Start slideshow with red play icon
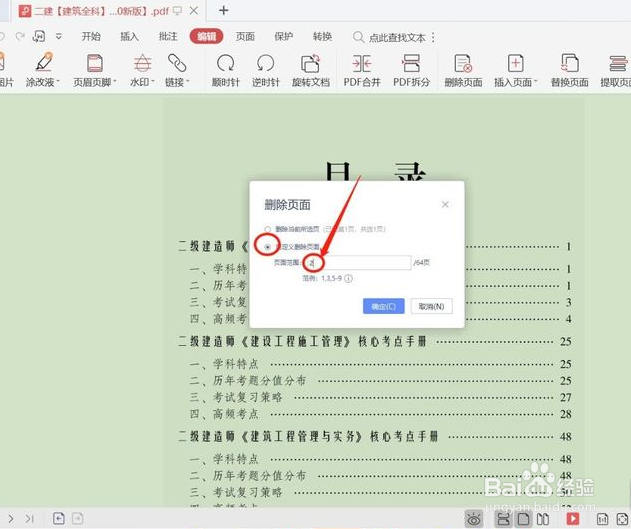 (x=572, y=519)
